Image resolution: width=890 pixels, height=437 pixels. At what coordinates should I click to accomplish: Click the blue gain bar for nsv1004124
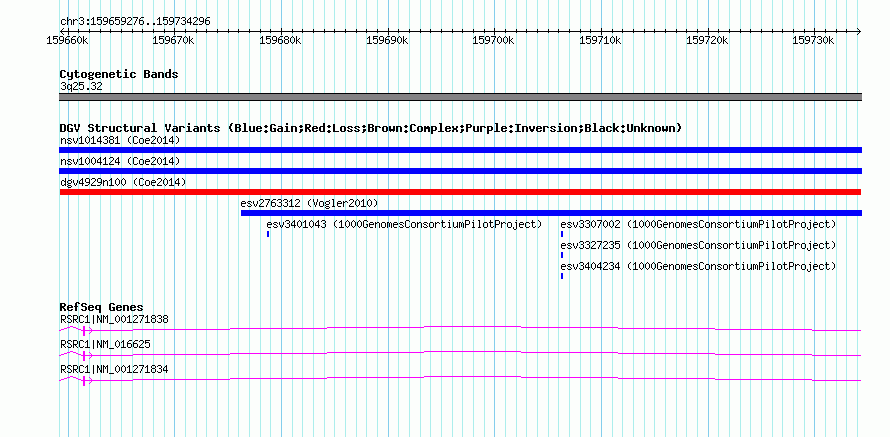[x=460, y=171]
